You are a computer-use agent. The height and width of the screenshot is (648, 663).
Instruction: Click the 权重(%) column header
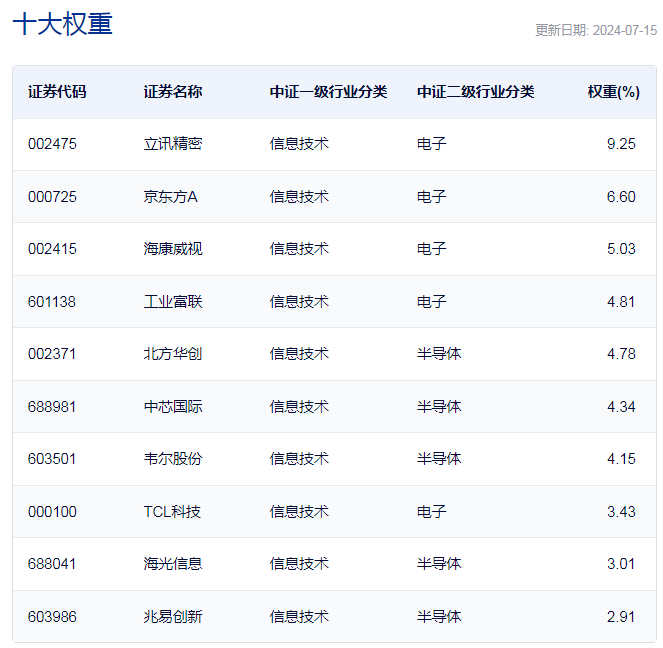[614, 92]
